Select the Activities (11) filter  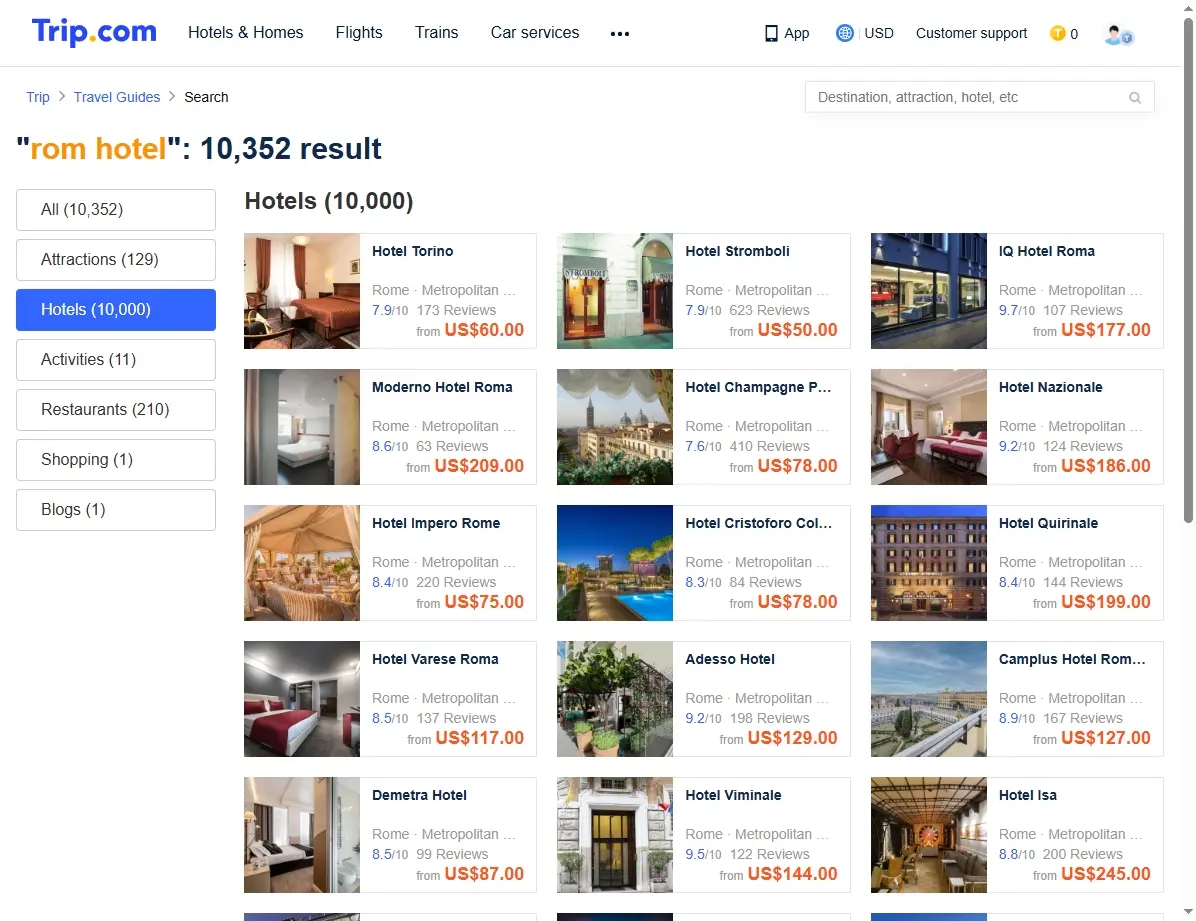(x=116, y=359)
